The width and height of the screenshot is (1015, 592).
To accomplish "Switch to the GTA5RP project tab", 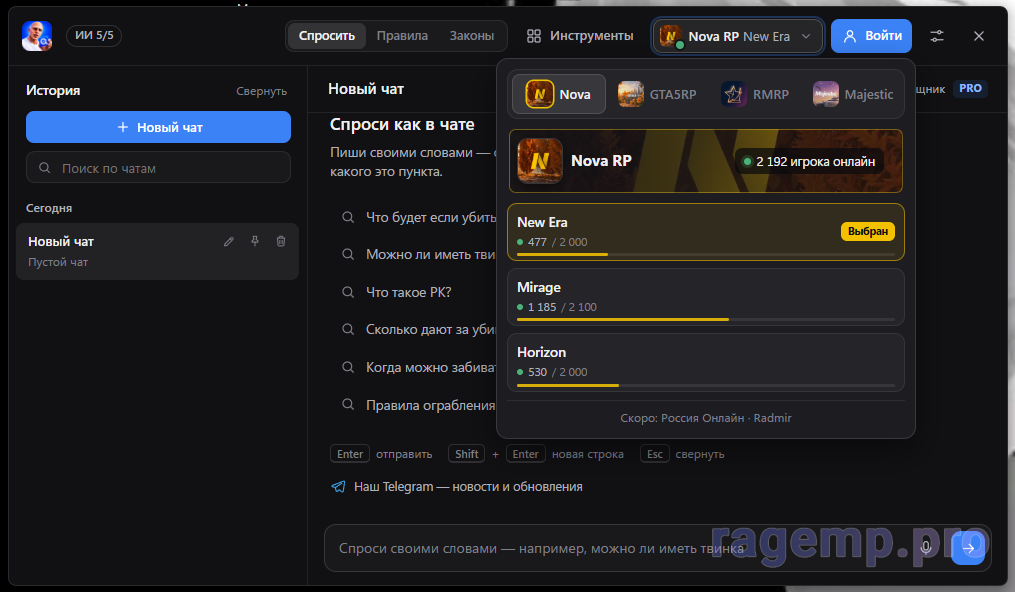I will coord(657,94).
